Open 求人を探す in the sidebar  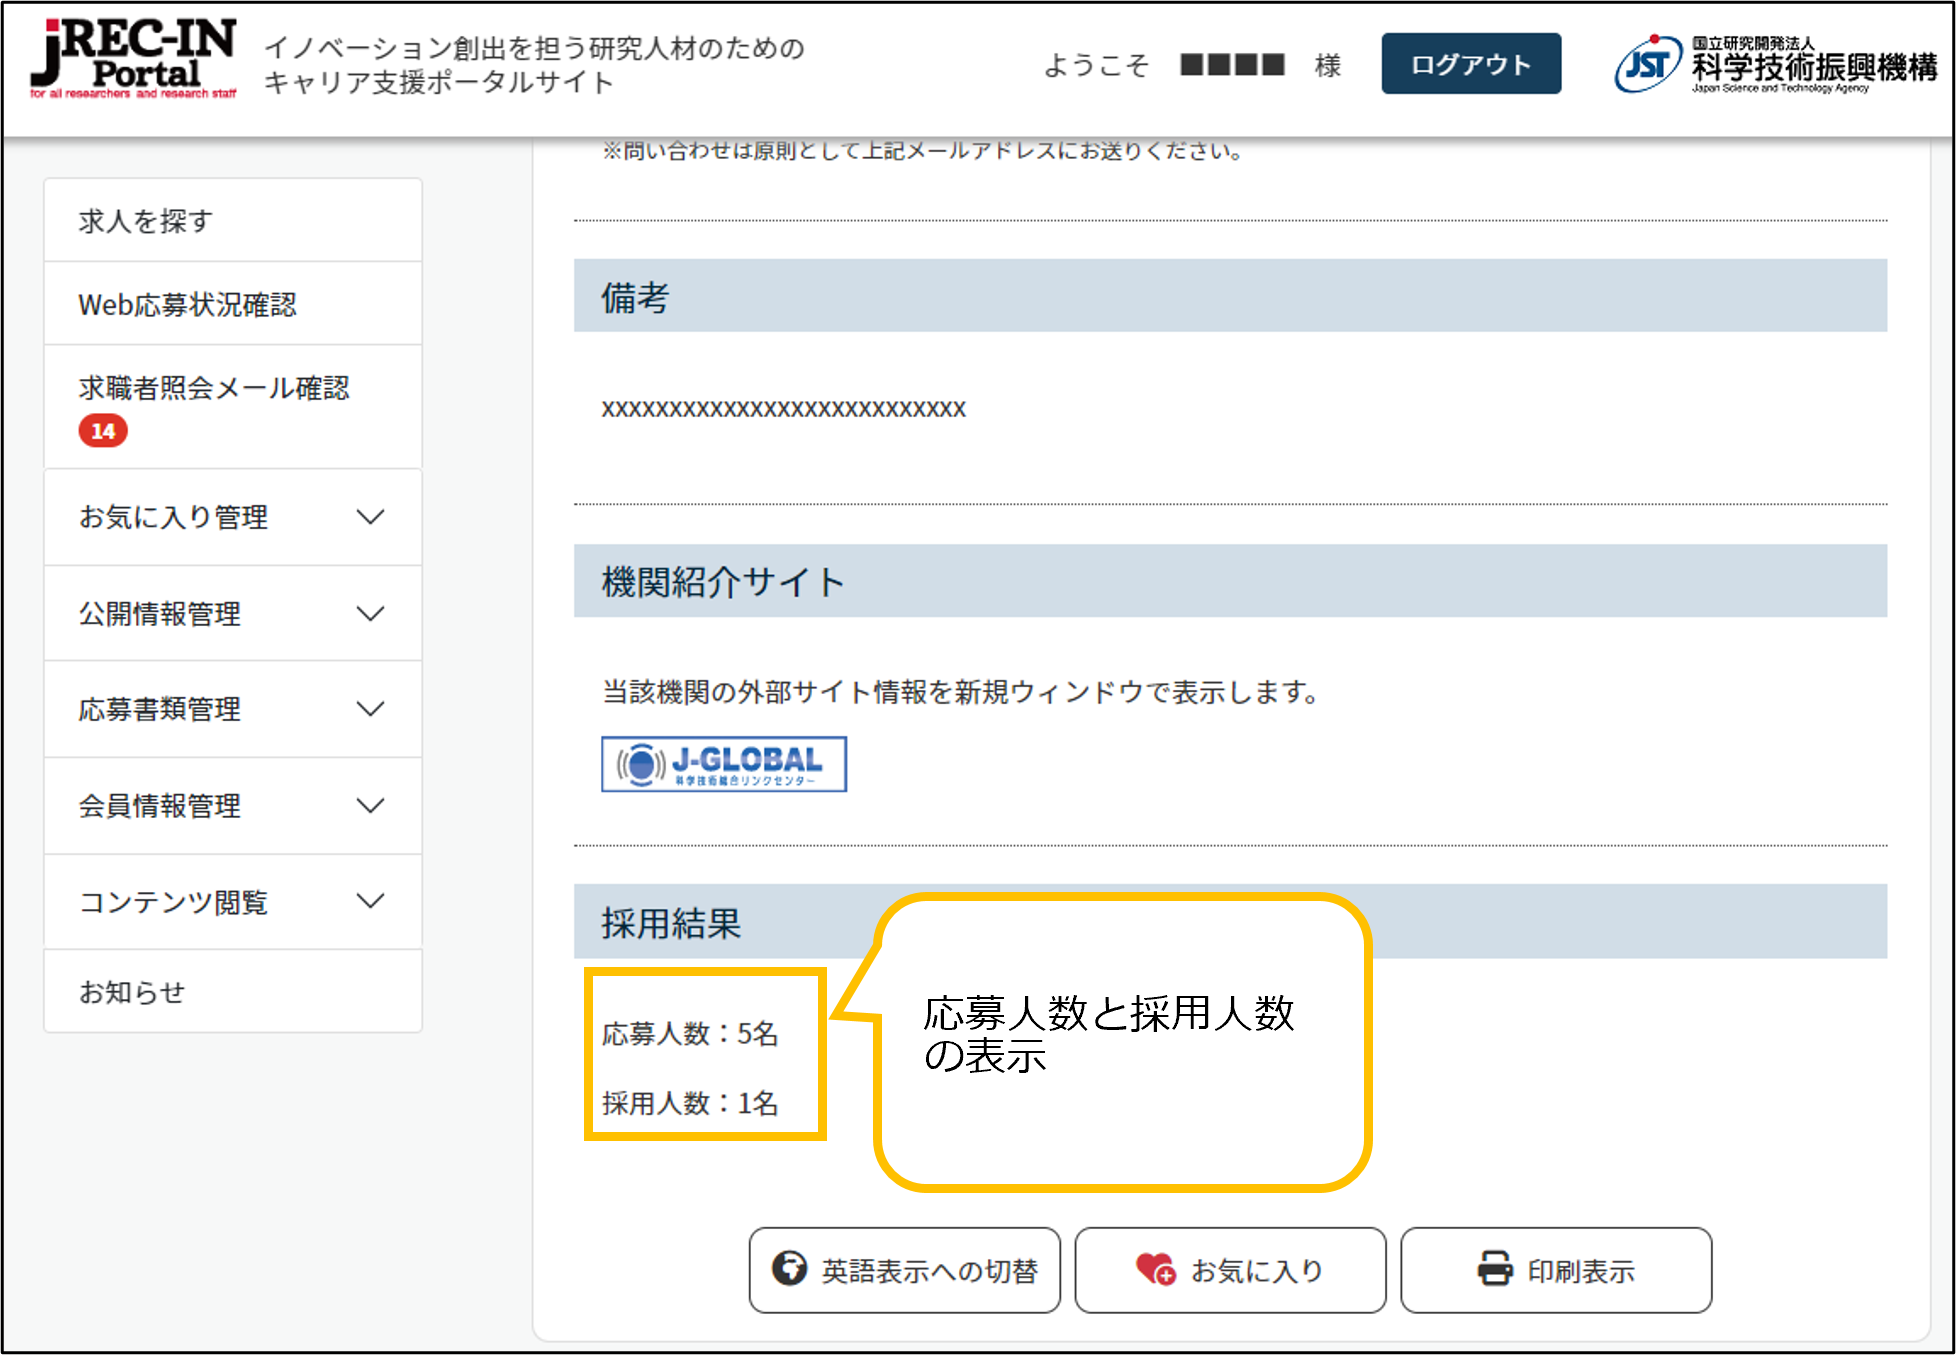(233, 221)
